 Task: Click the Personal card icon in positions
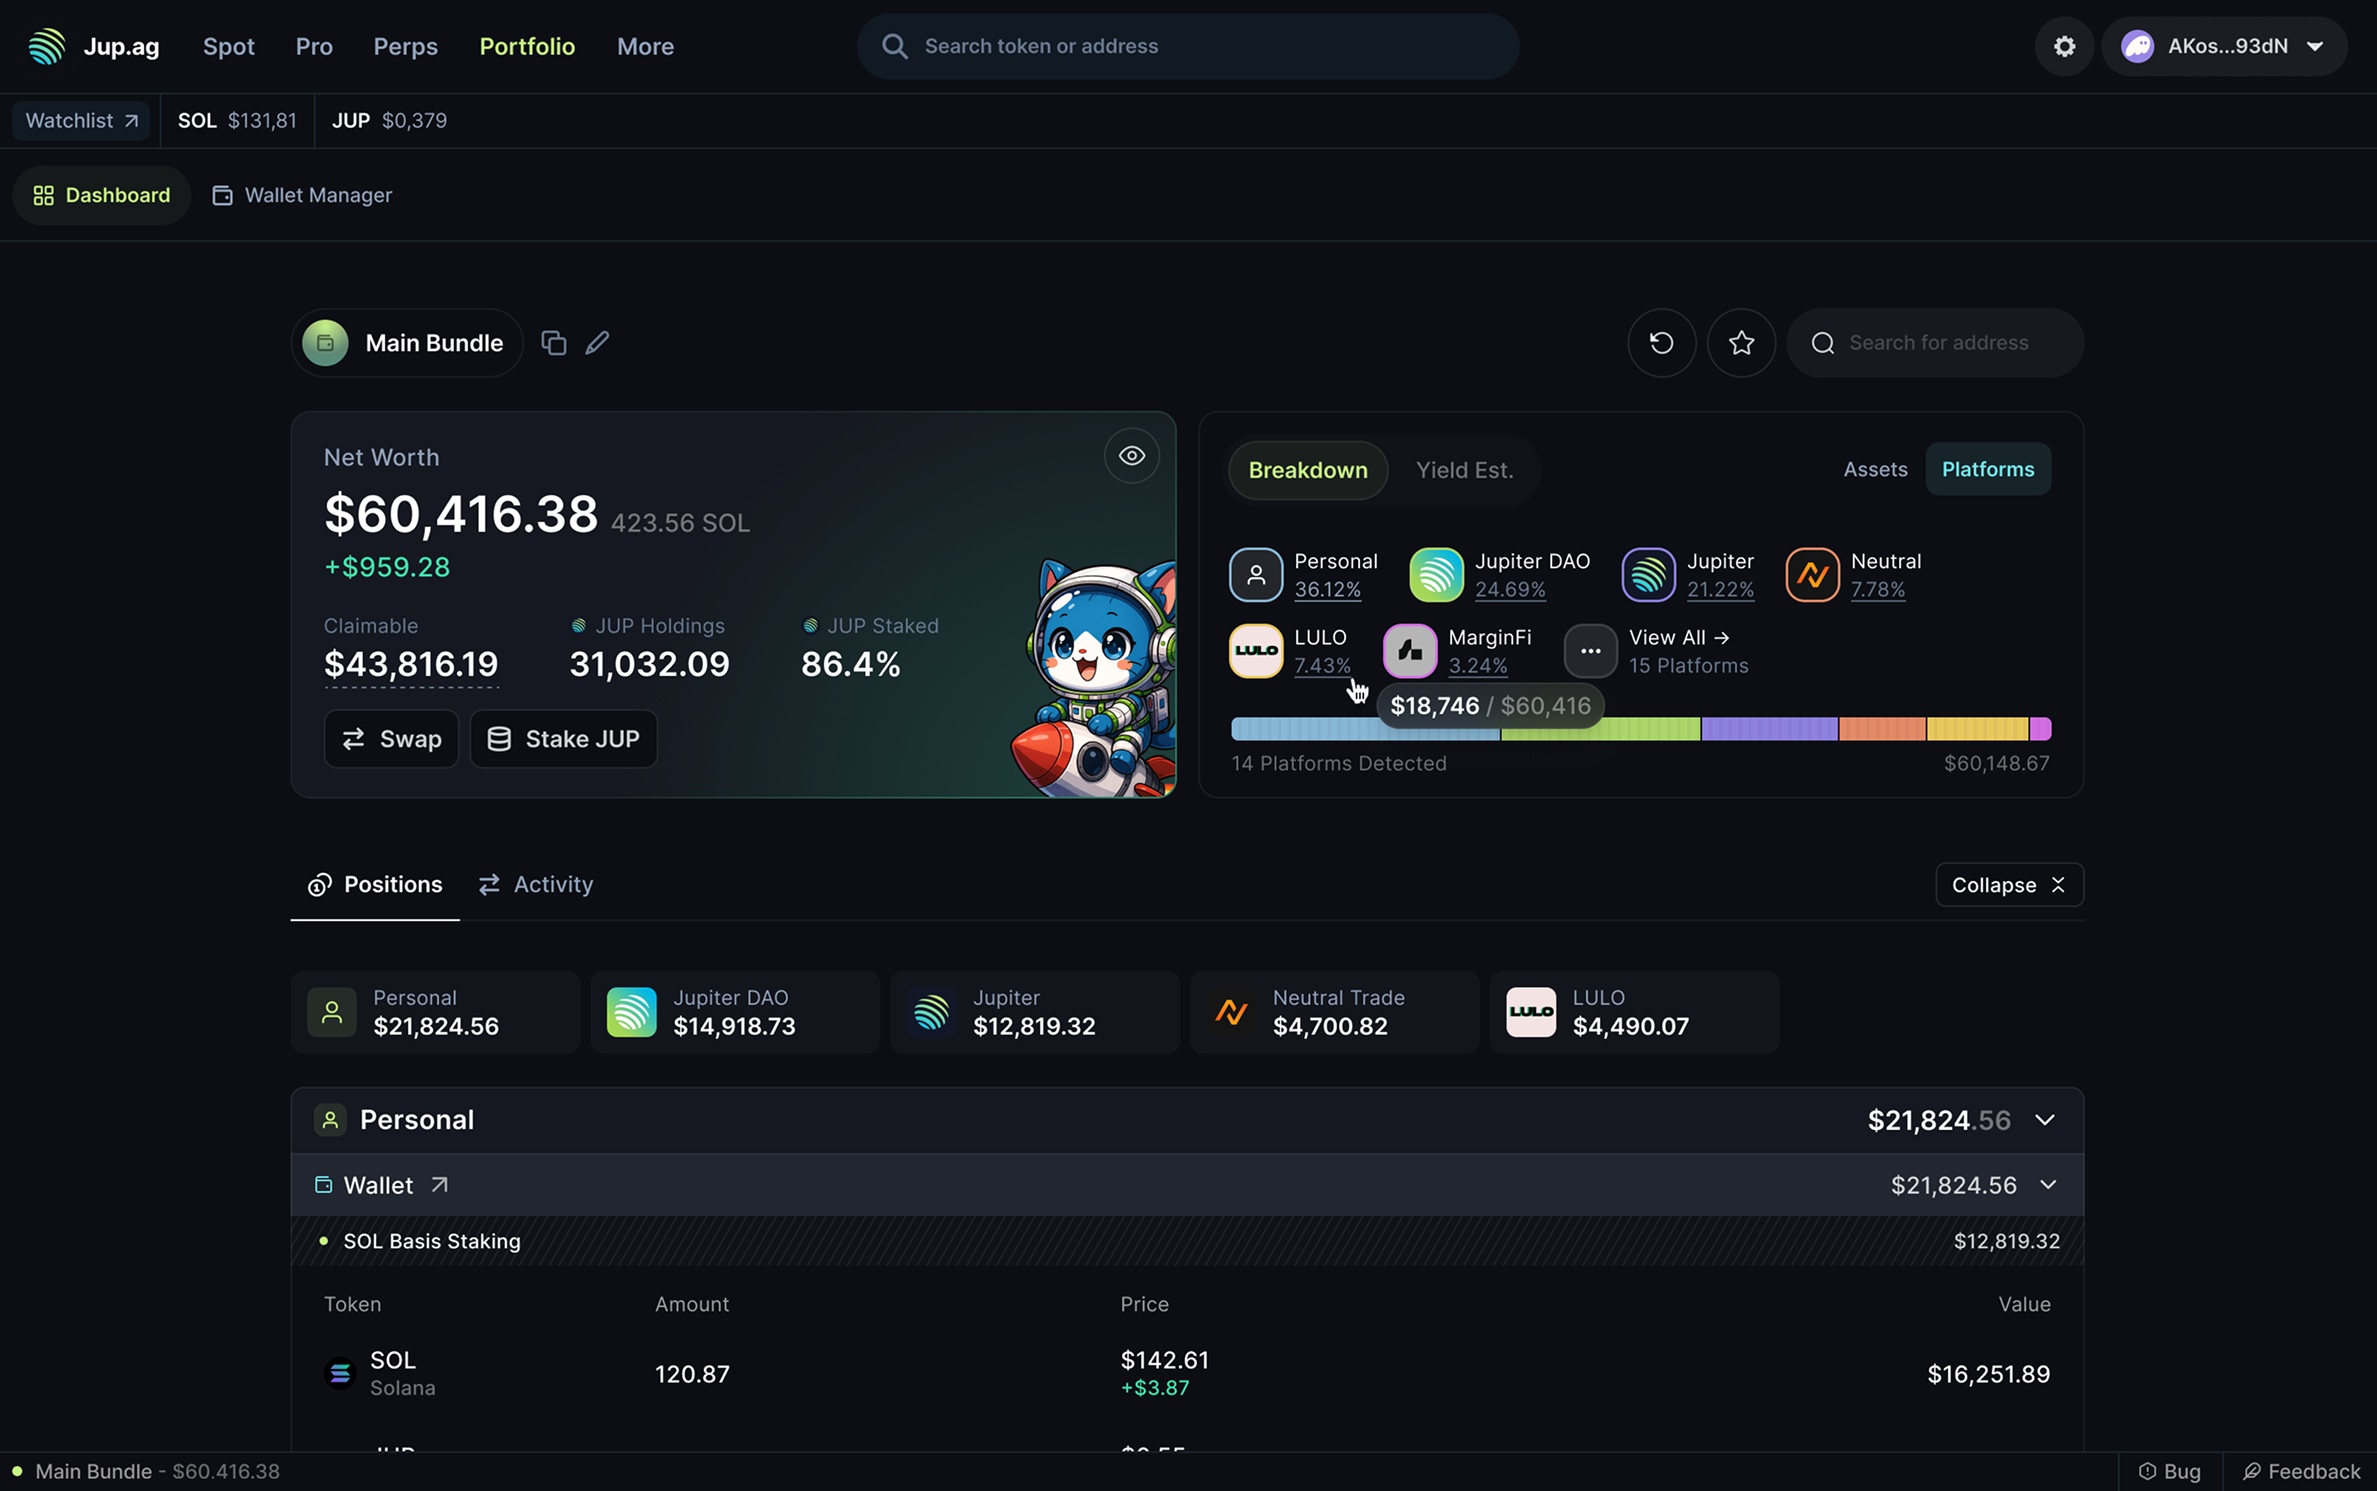pos(332,1012)
